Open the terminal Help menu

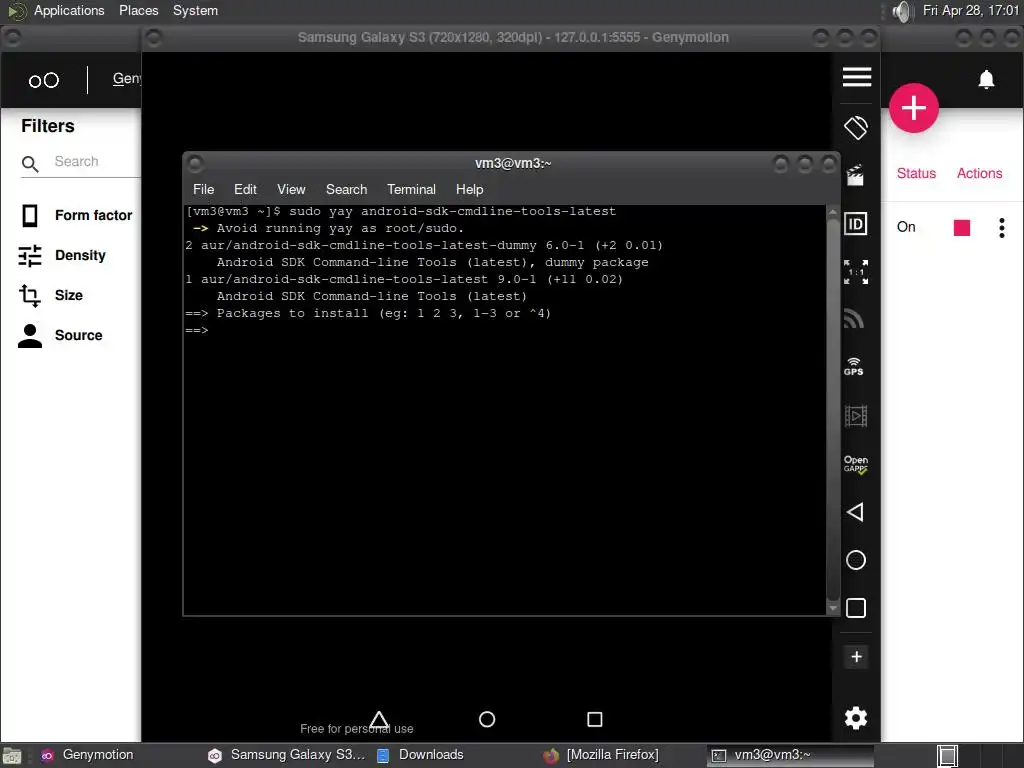click(x=469, y=189)
